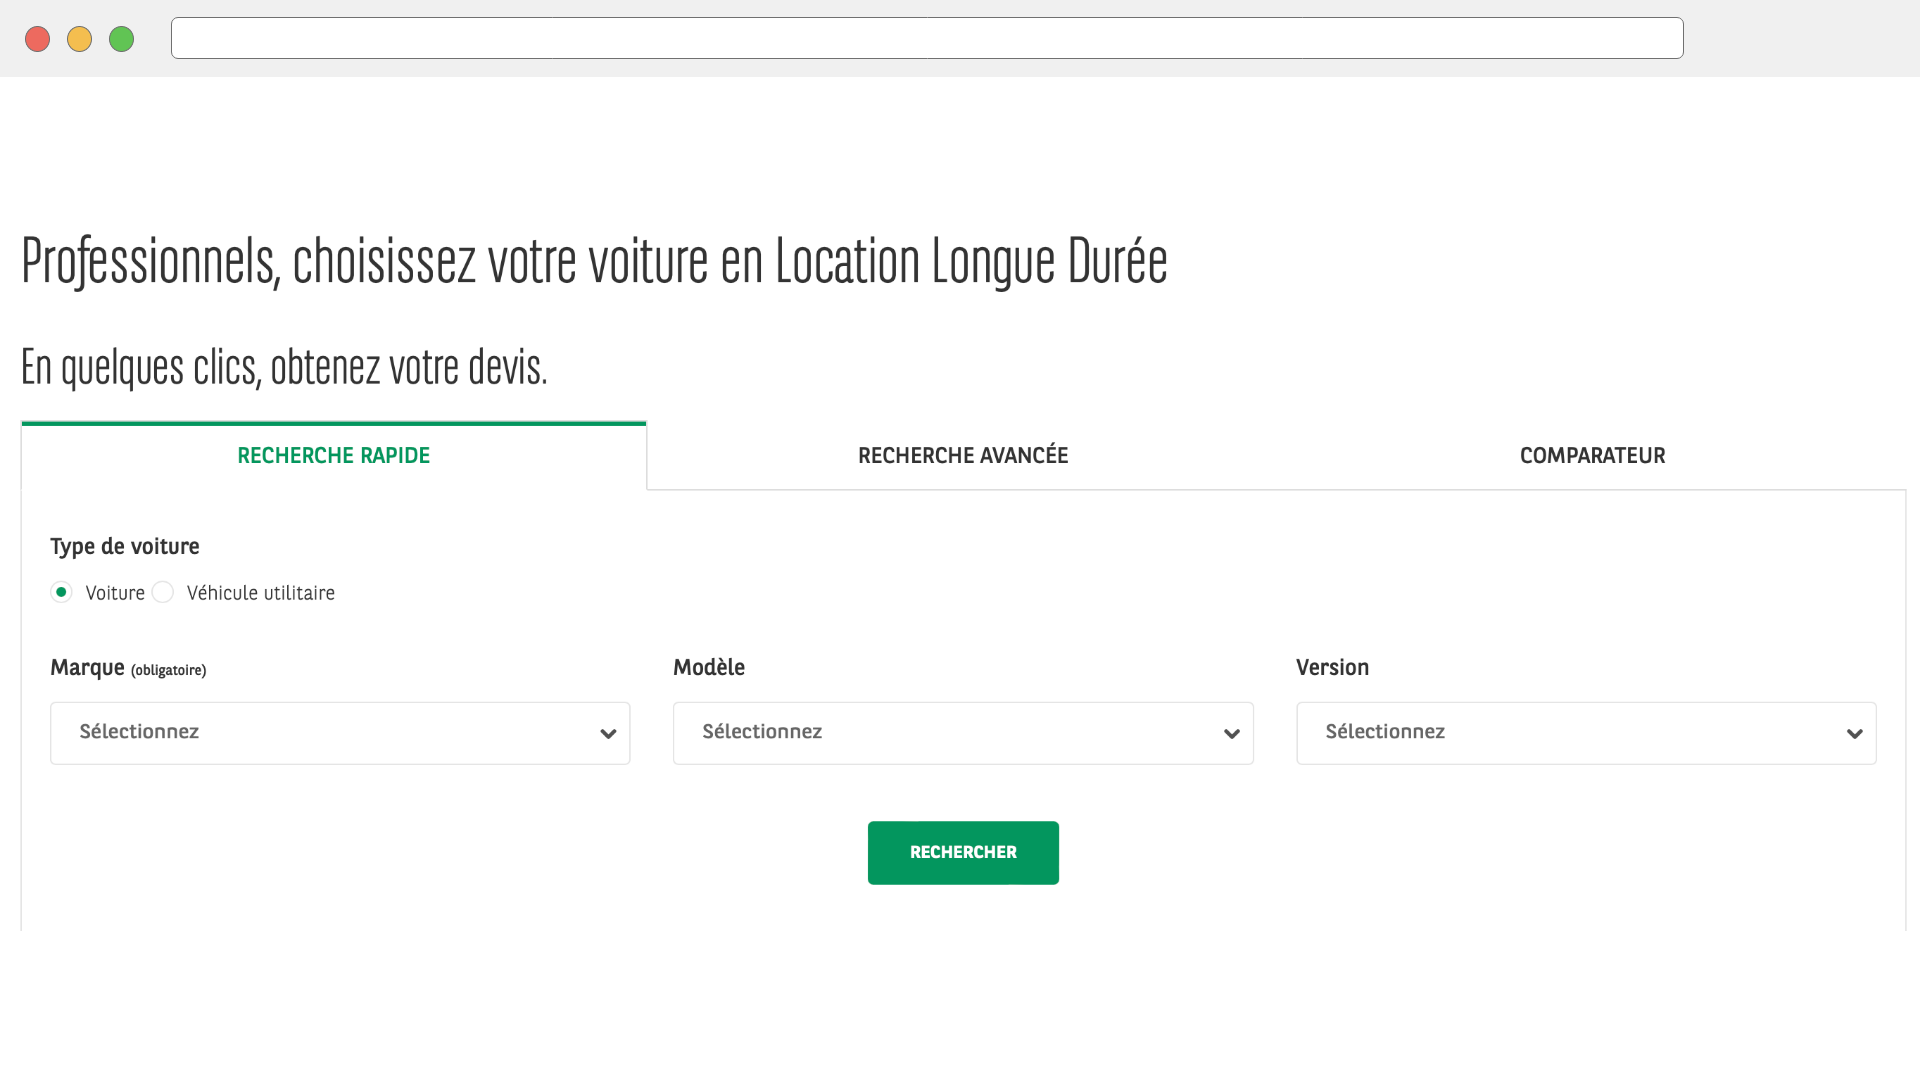Switch to Recherche Avancée tab

click(x=962, y=456)
